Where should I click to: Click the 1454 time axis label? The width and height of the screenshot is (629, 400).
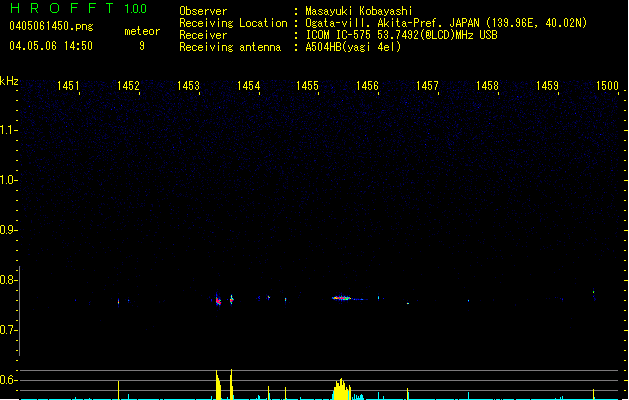click(x=248, y=85)
